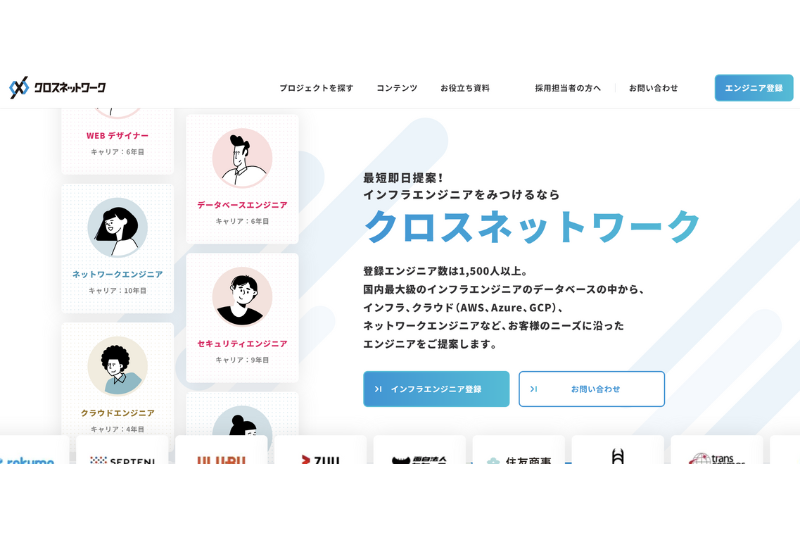Select the クラウドエンジニア avatar
This screenshot has width=800, height=533.
pyautogui.click(x=117, y=366)
